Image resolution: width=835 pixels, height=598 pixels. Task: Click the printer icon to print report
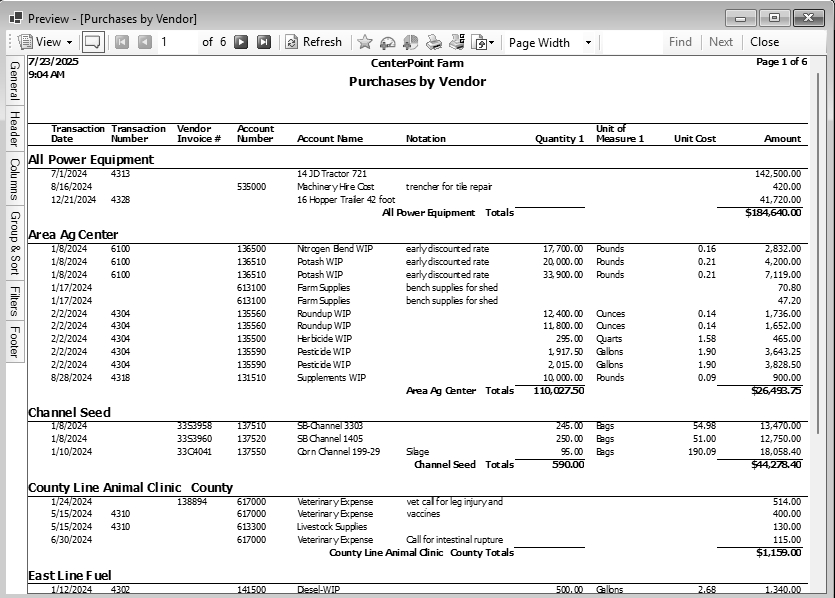(434, 42)
